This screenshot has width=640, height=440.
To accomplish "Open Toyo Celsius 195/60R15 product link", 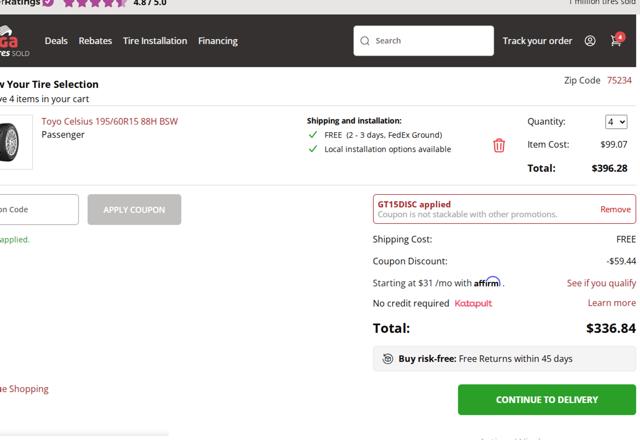I will (109, 121).
